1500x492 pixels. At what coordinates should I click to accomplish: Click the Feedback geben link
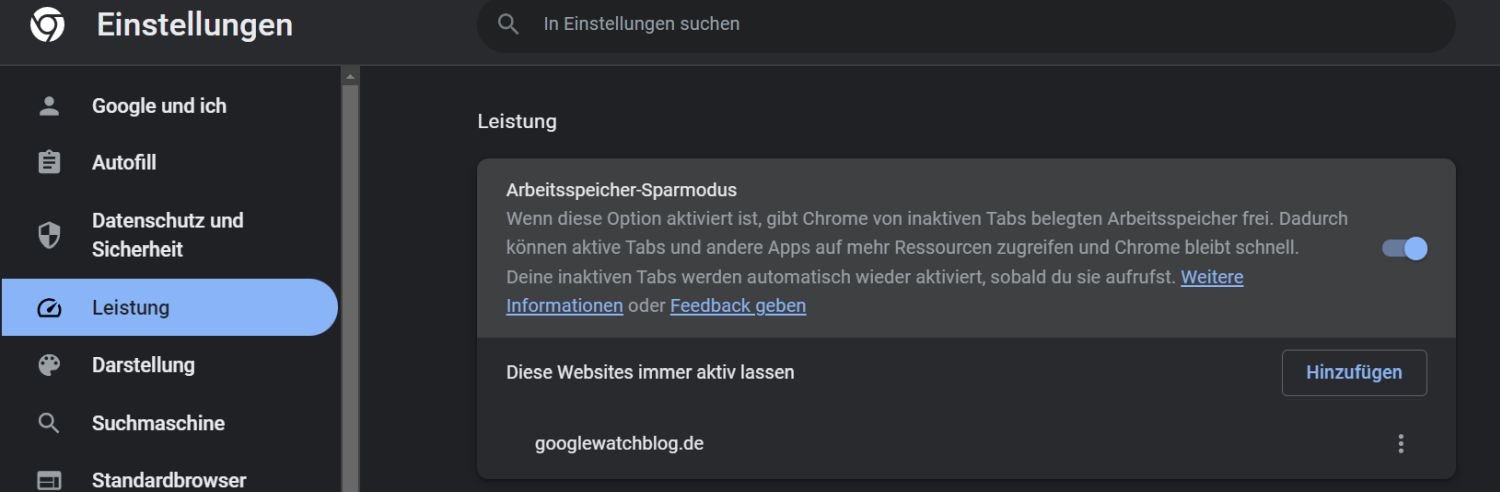tap(737, 306)
